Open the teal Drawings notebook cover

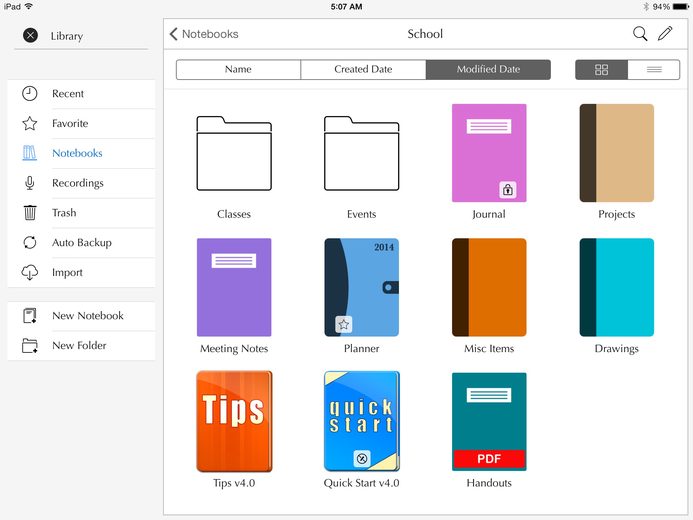pos(617,287)
